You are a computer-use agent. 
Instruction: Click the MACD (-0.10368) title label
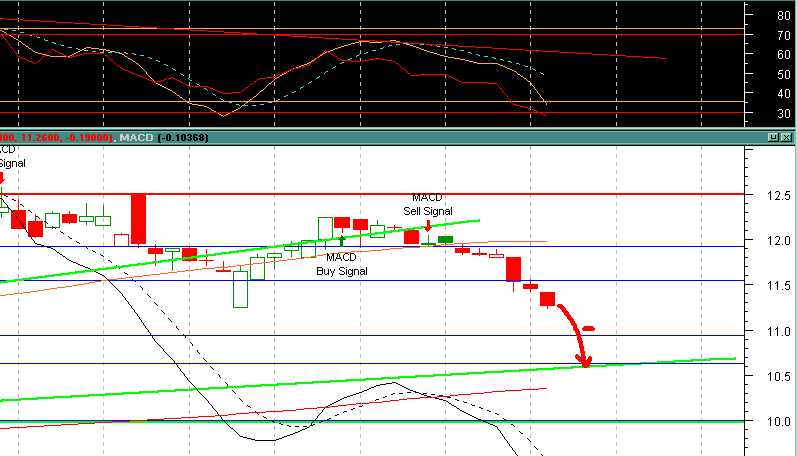(x=164, y=138)
